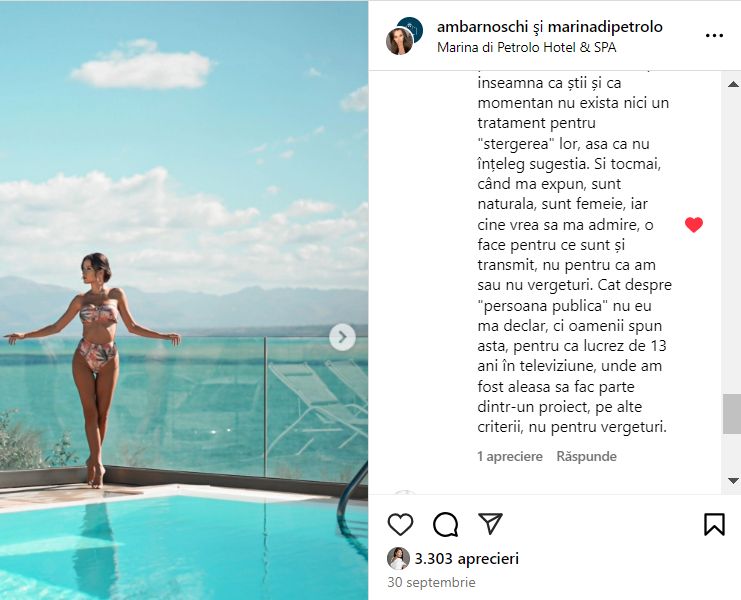Open the ambarnoschi username link
The height and width of the screenshot is (600, 741).
[x=482, y=27]
